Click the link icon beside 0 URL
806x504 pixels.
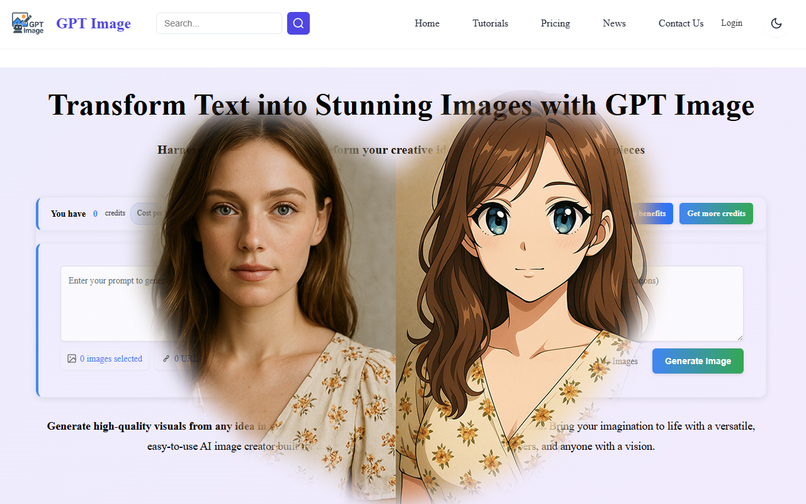coord(166,358)
